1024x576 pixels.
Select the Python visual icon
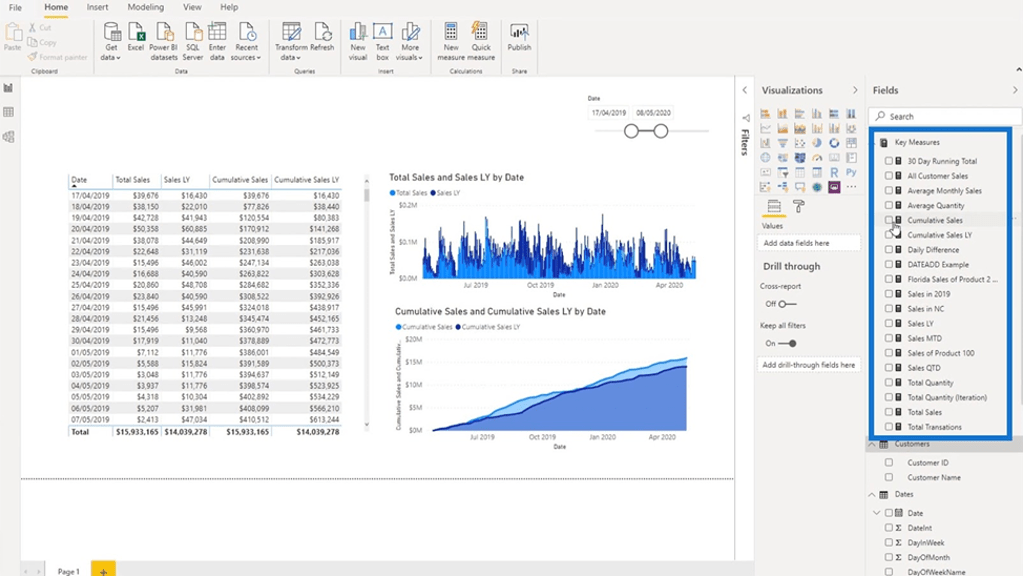click(x=851, y=172)
